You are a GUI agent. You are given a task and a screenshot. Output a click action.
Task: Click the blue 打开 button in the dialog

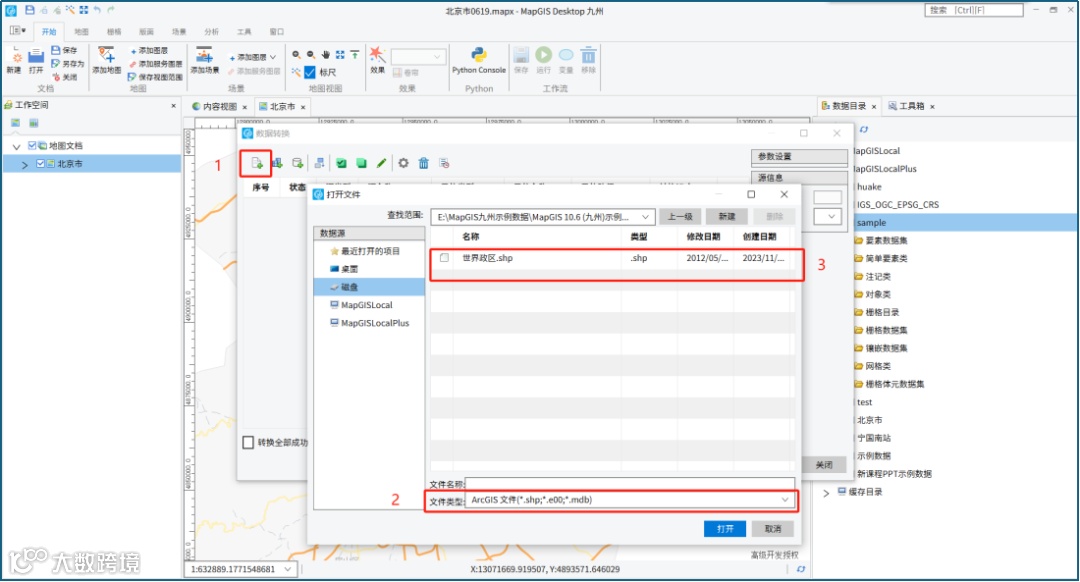pos(725,528)
